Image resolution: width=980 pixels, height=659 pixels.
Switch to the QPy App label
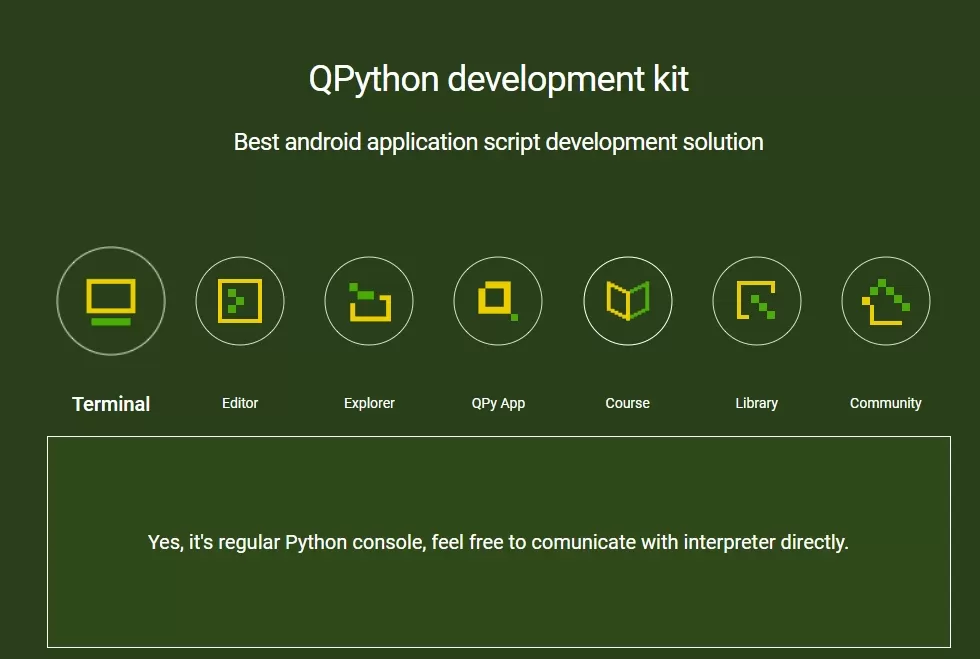(498, 403)
